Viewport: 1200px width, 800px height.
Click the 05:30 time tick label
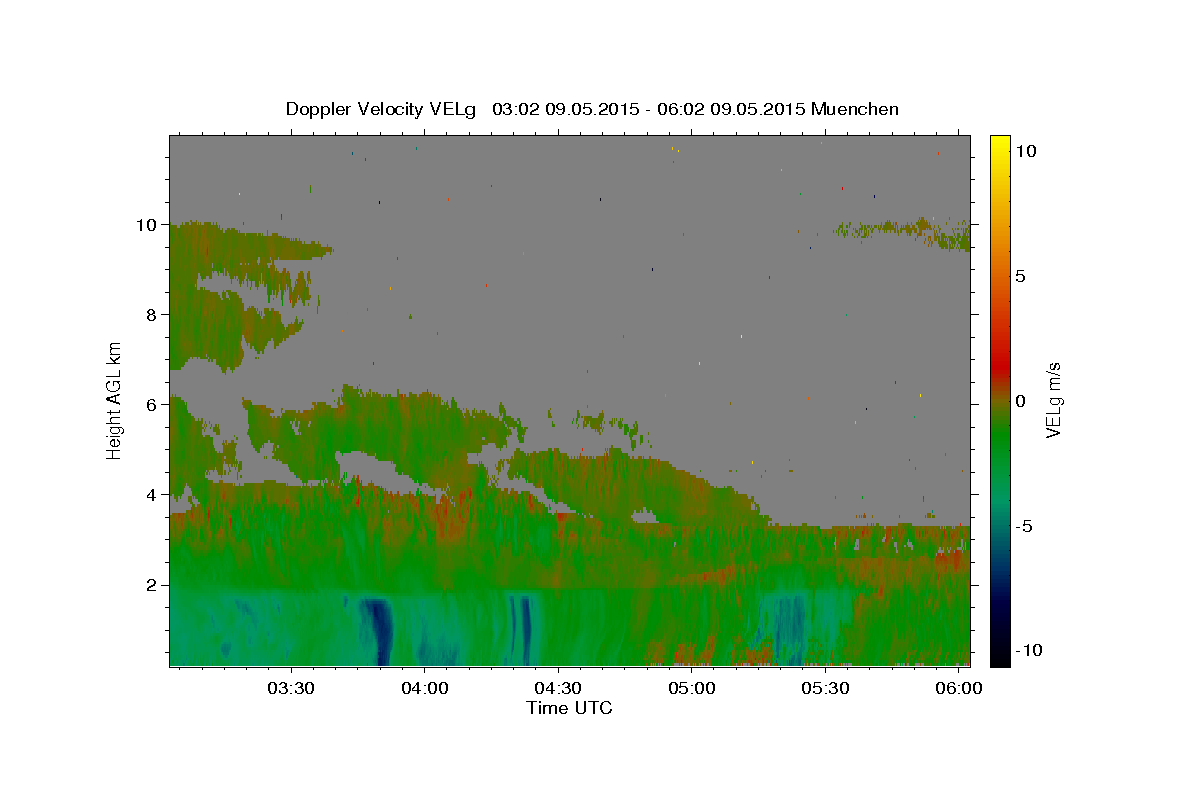tap(825, 689)
